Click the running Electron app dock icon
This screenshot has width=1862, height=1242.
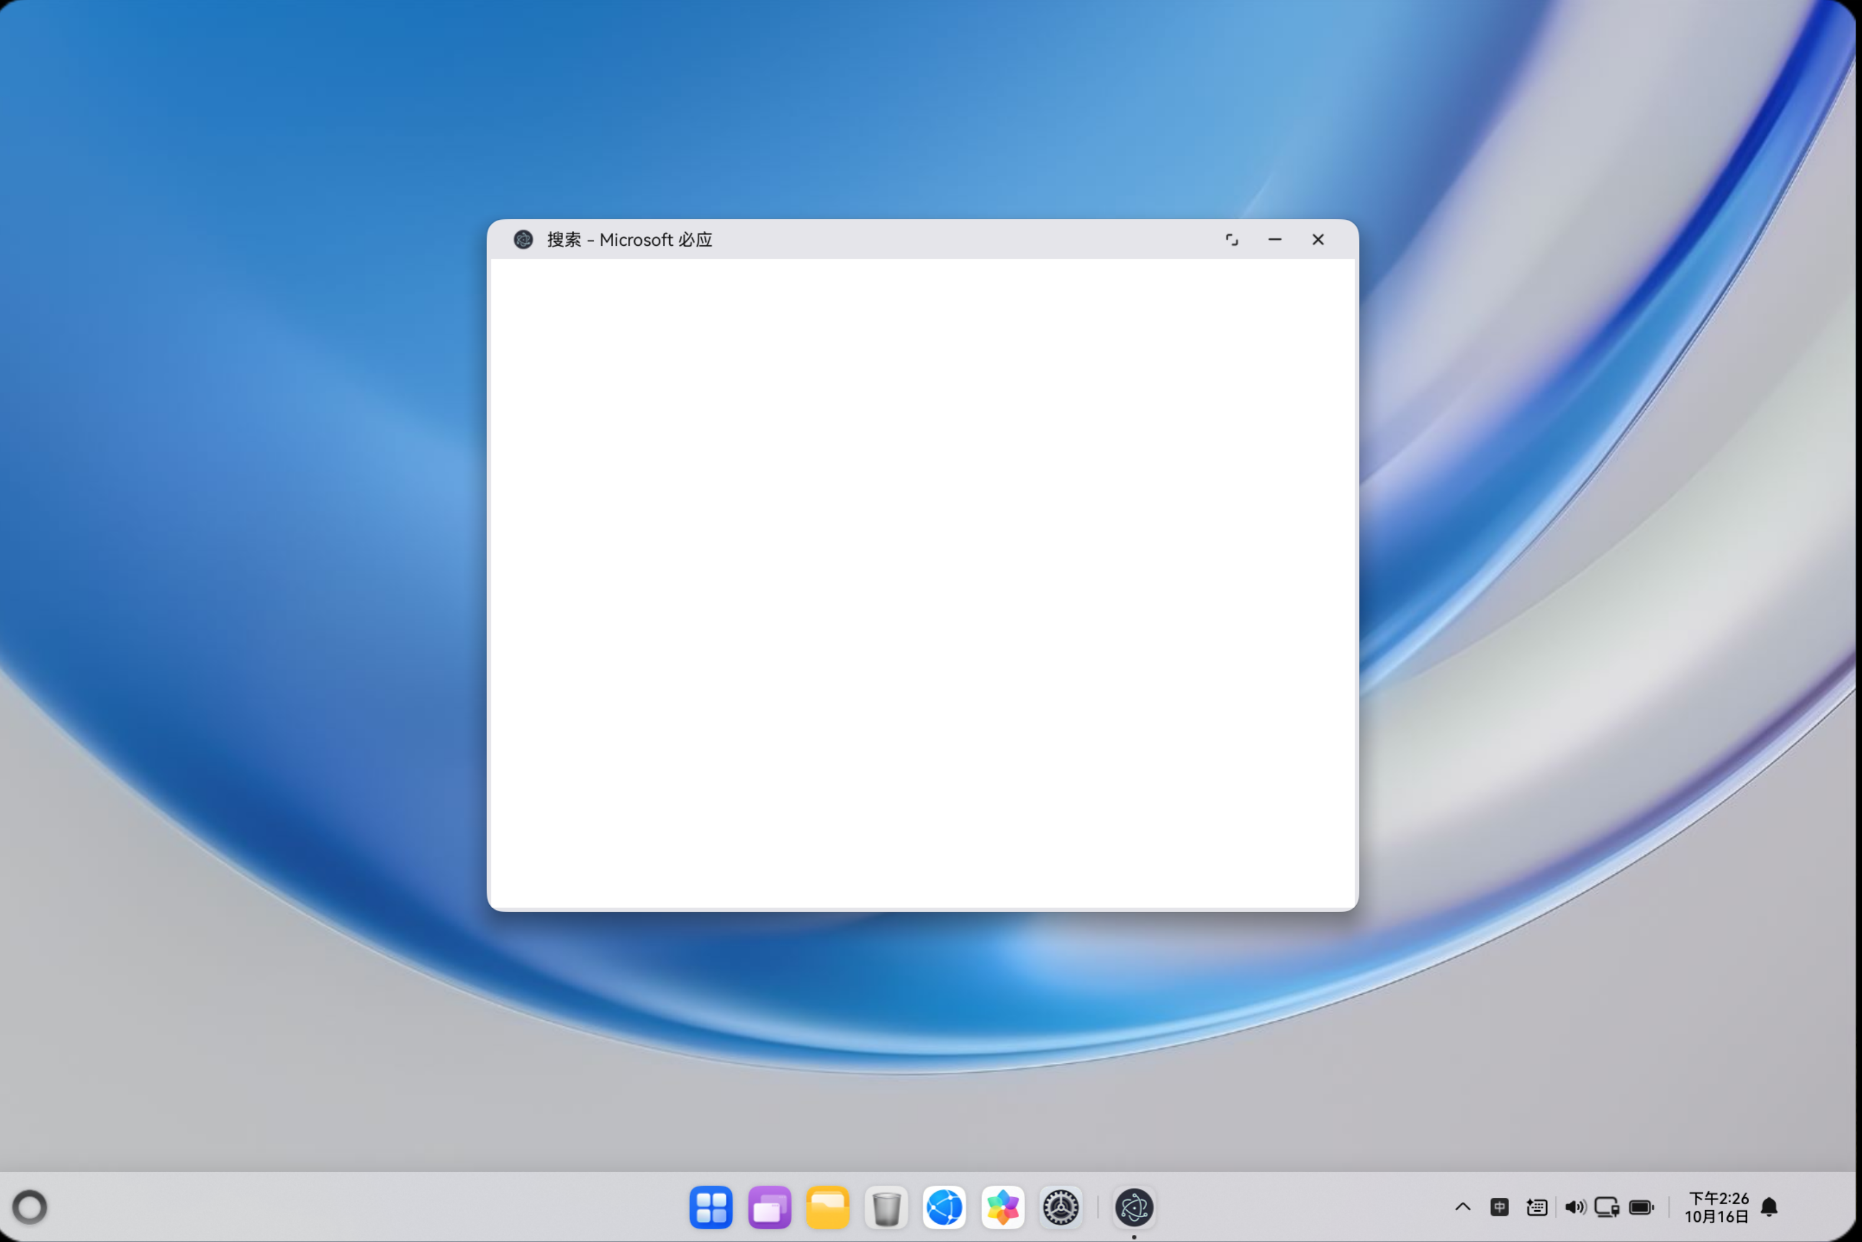tap(1134, 1207)
